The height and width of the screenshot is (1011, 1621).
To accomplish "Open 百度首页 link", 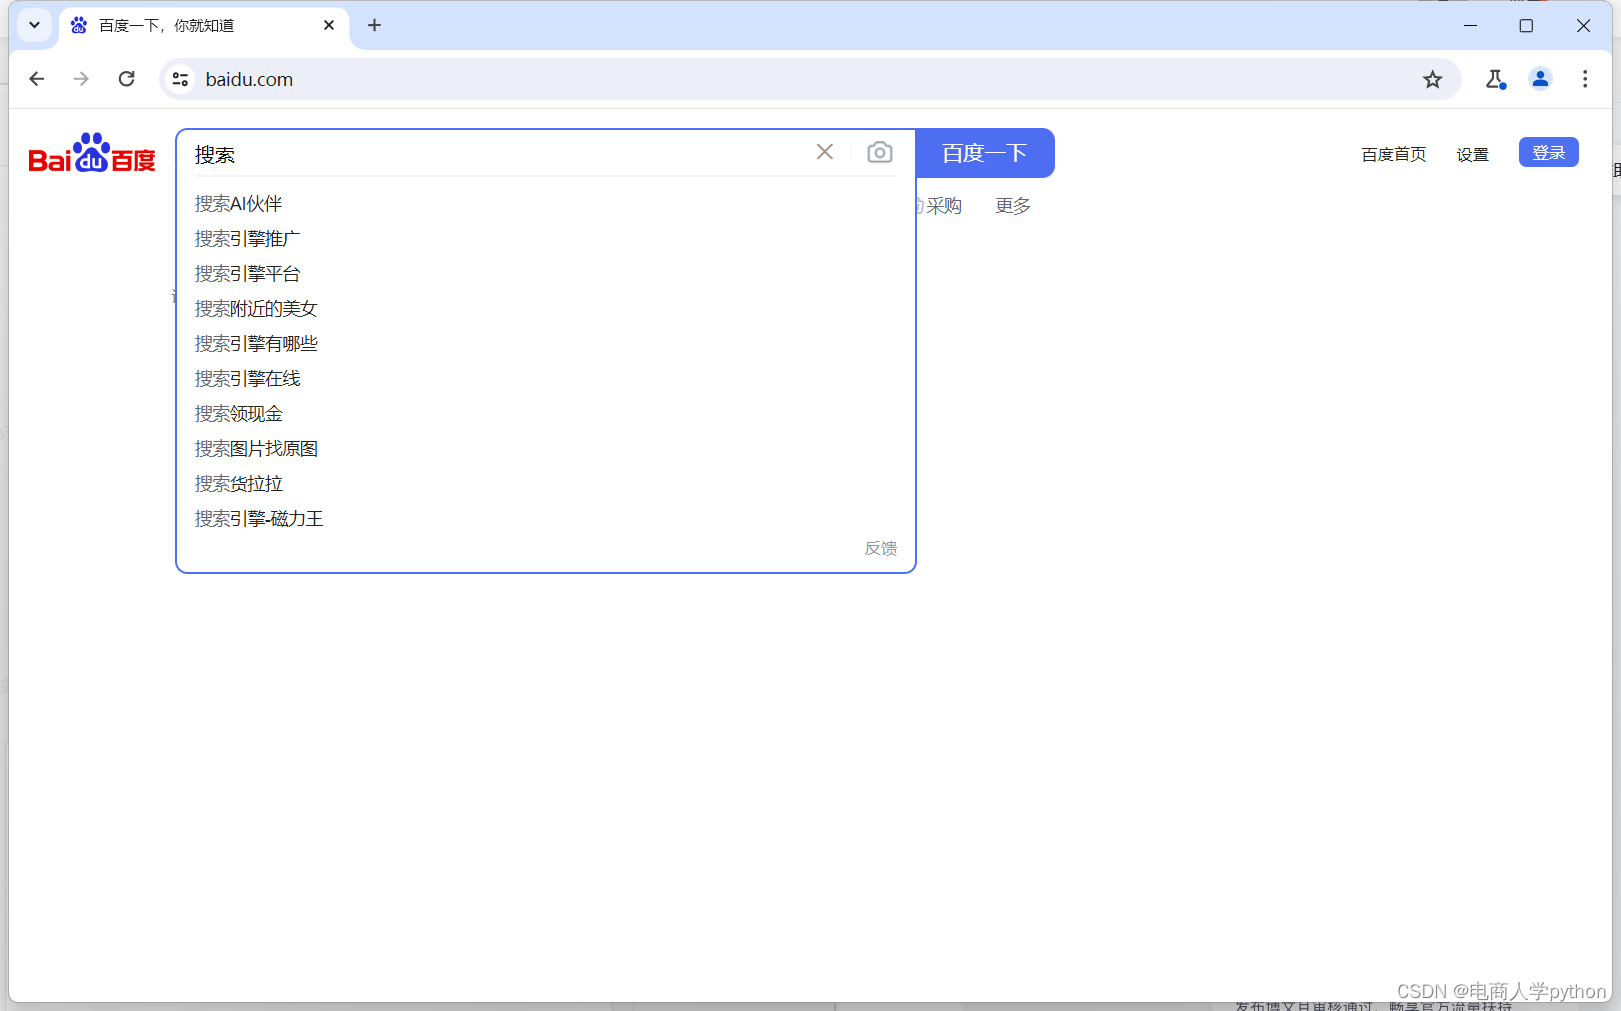I will click(1394, 154).
